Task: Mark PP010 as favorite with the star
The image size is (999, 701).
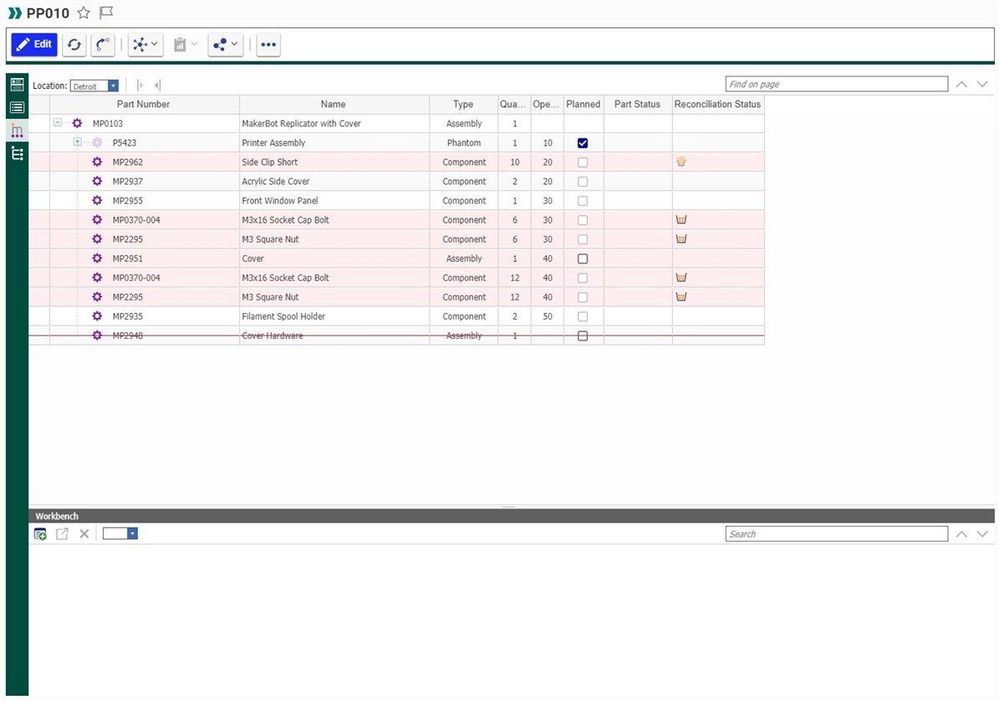Action: (x=83, y=13)
